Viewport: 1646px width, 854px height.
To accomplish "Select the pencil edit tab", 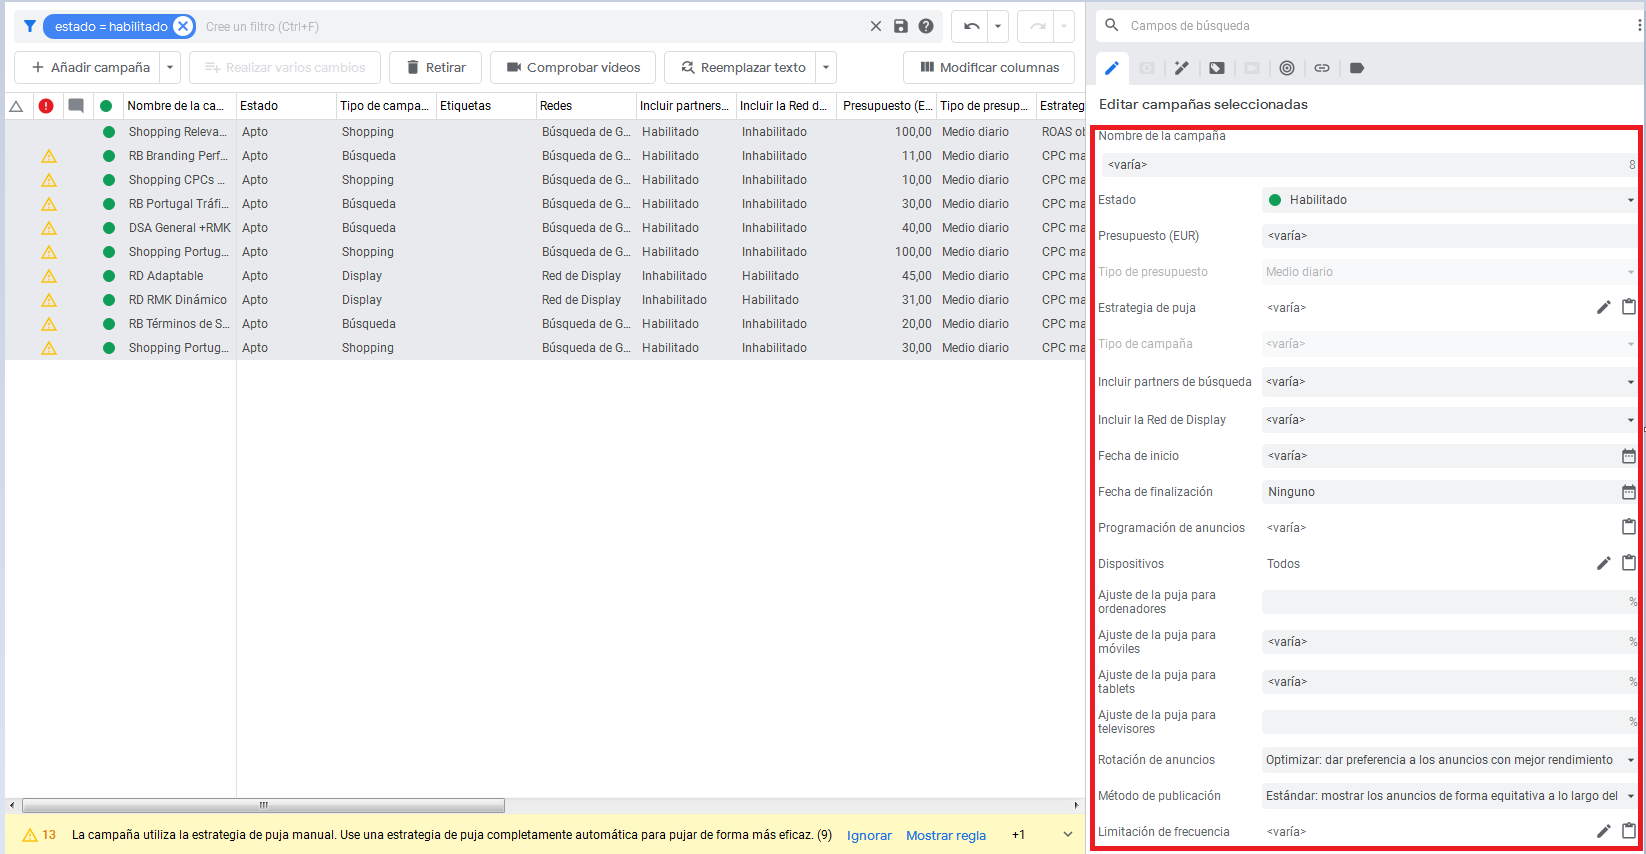I will click(1112, 68).
